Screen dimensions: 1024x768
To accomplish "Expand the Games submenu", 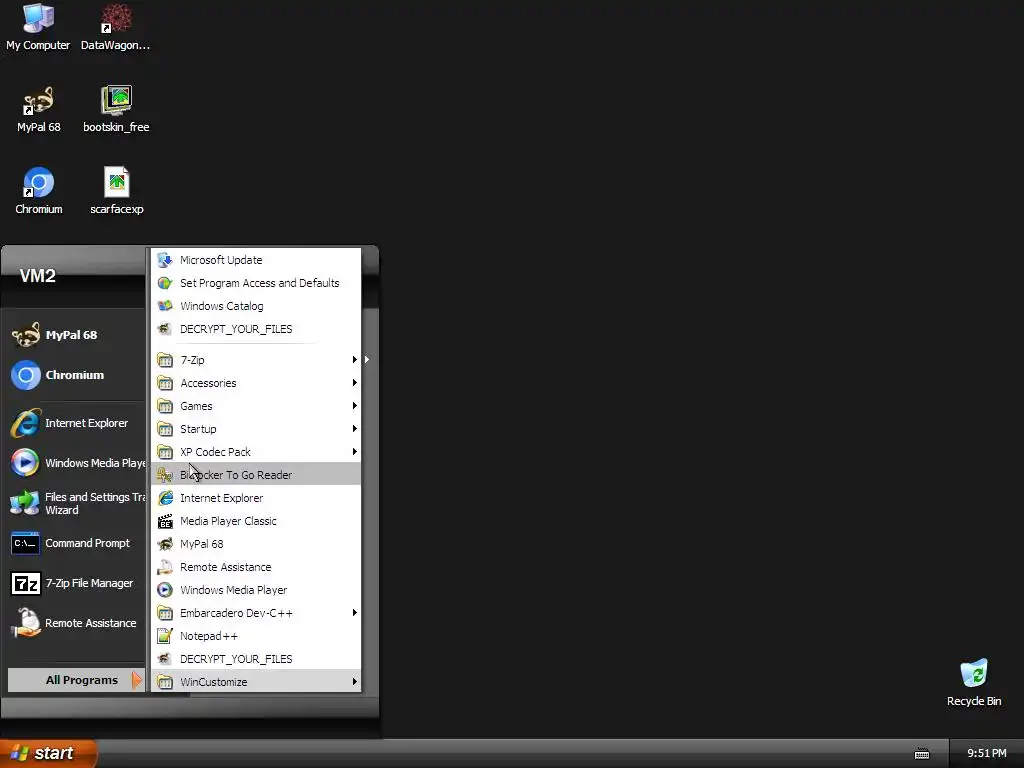I will coord(256,406).
